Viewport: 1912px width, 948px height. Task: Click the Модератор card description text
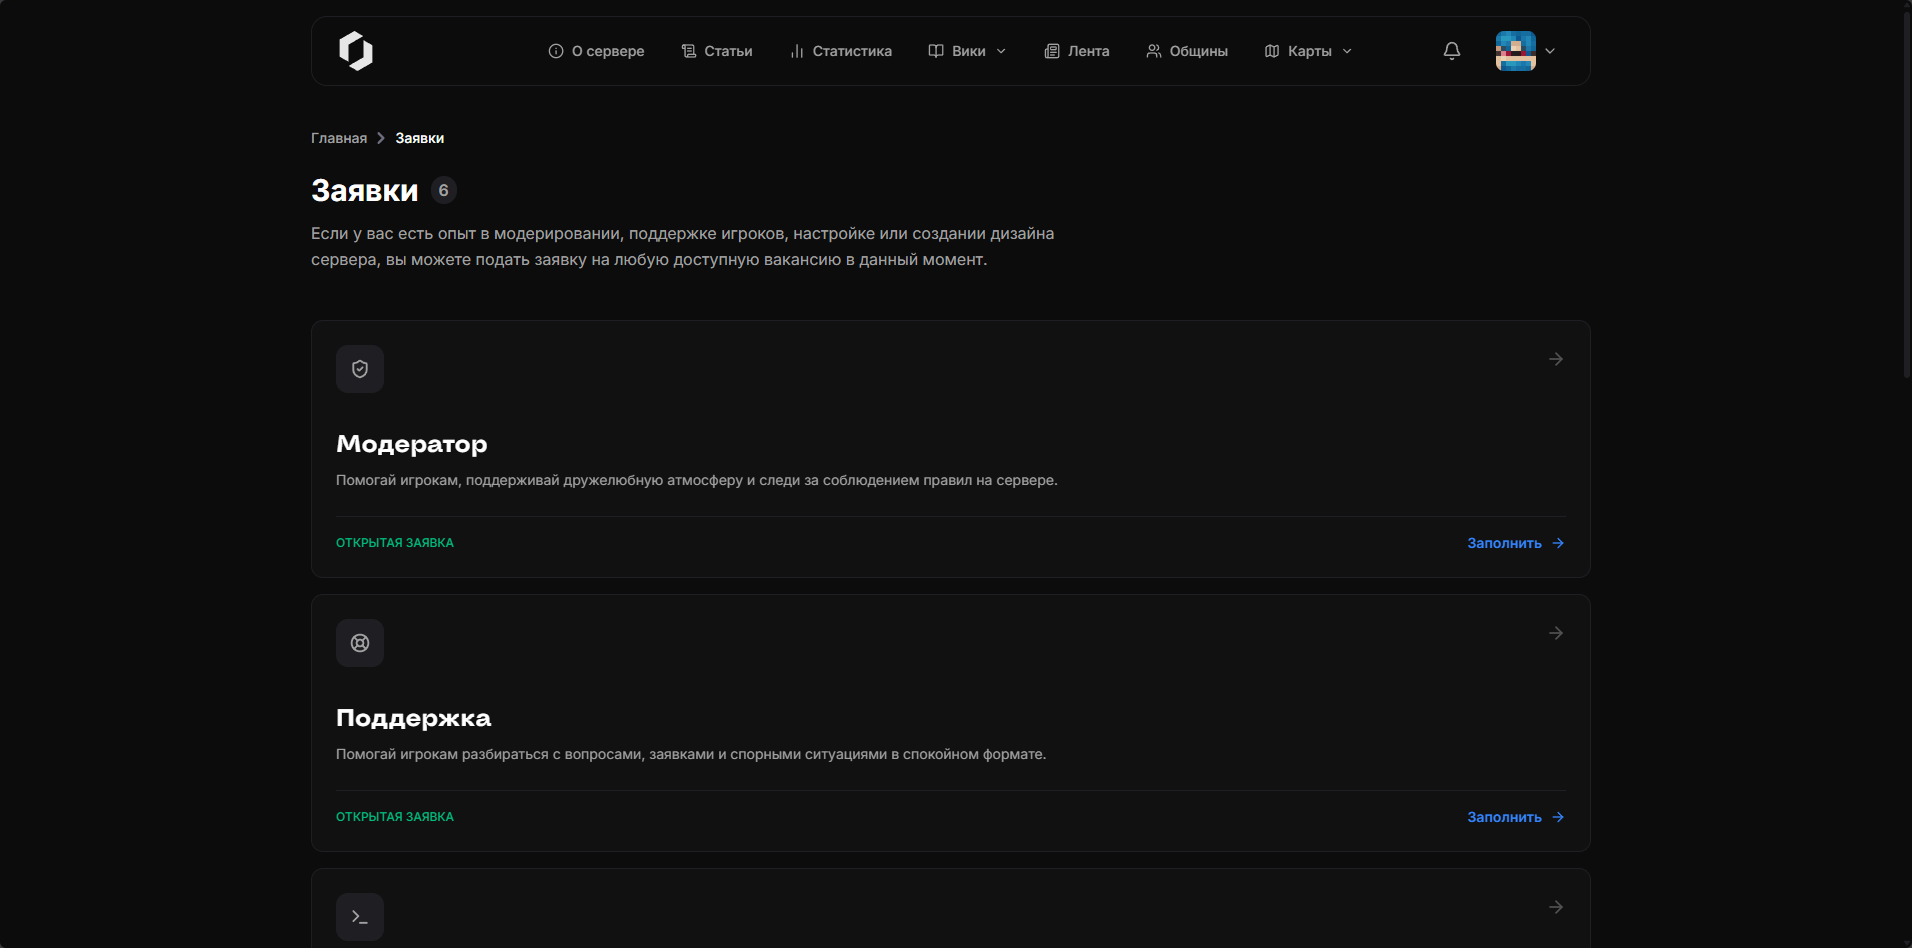697,480
